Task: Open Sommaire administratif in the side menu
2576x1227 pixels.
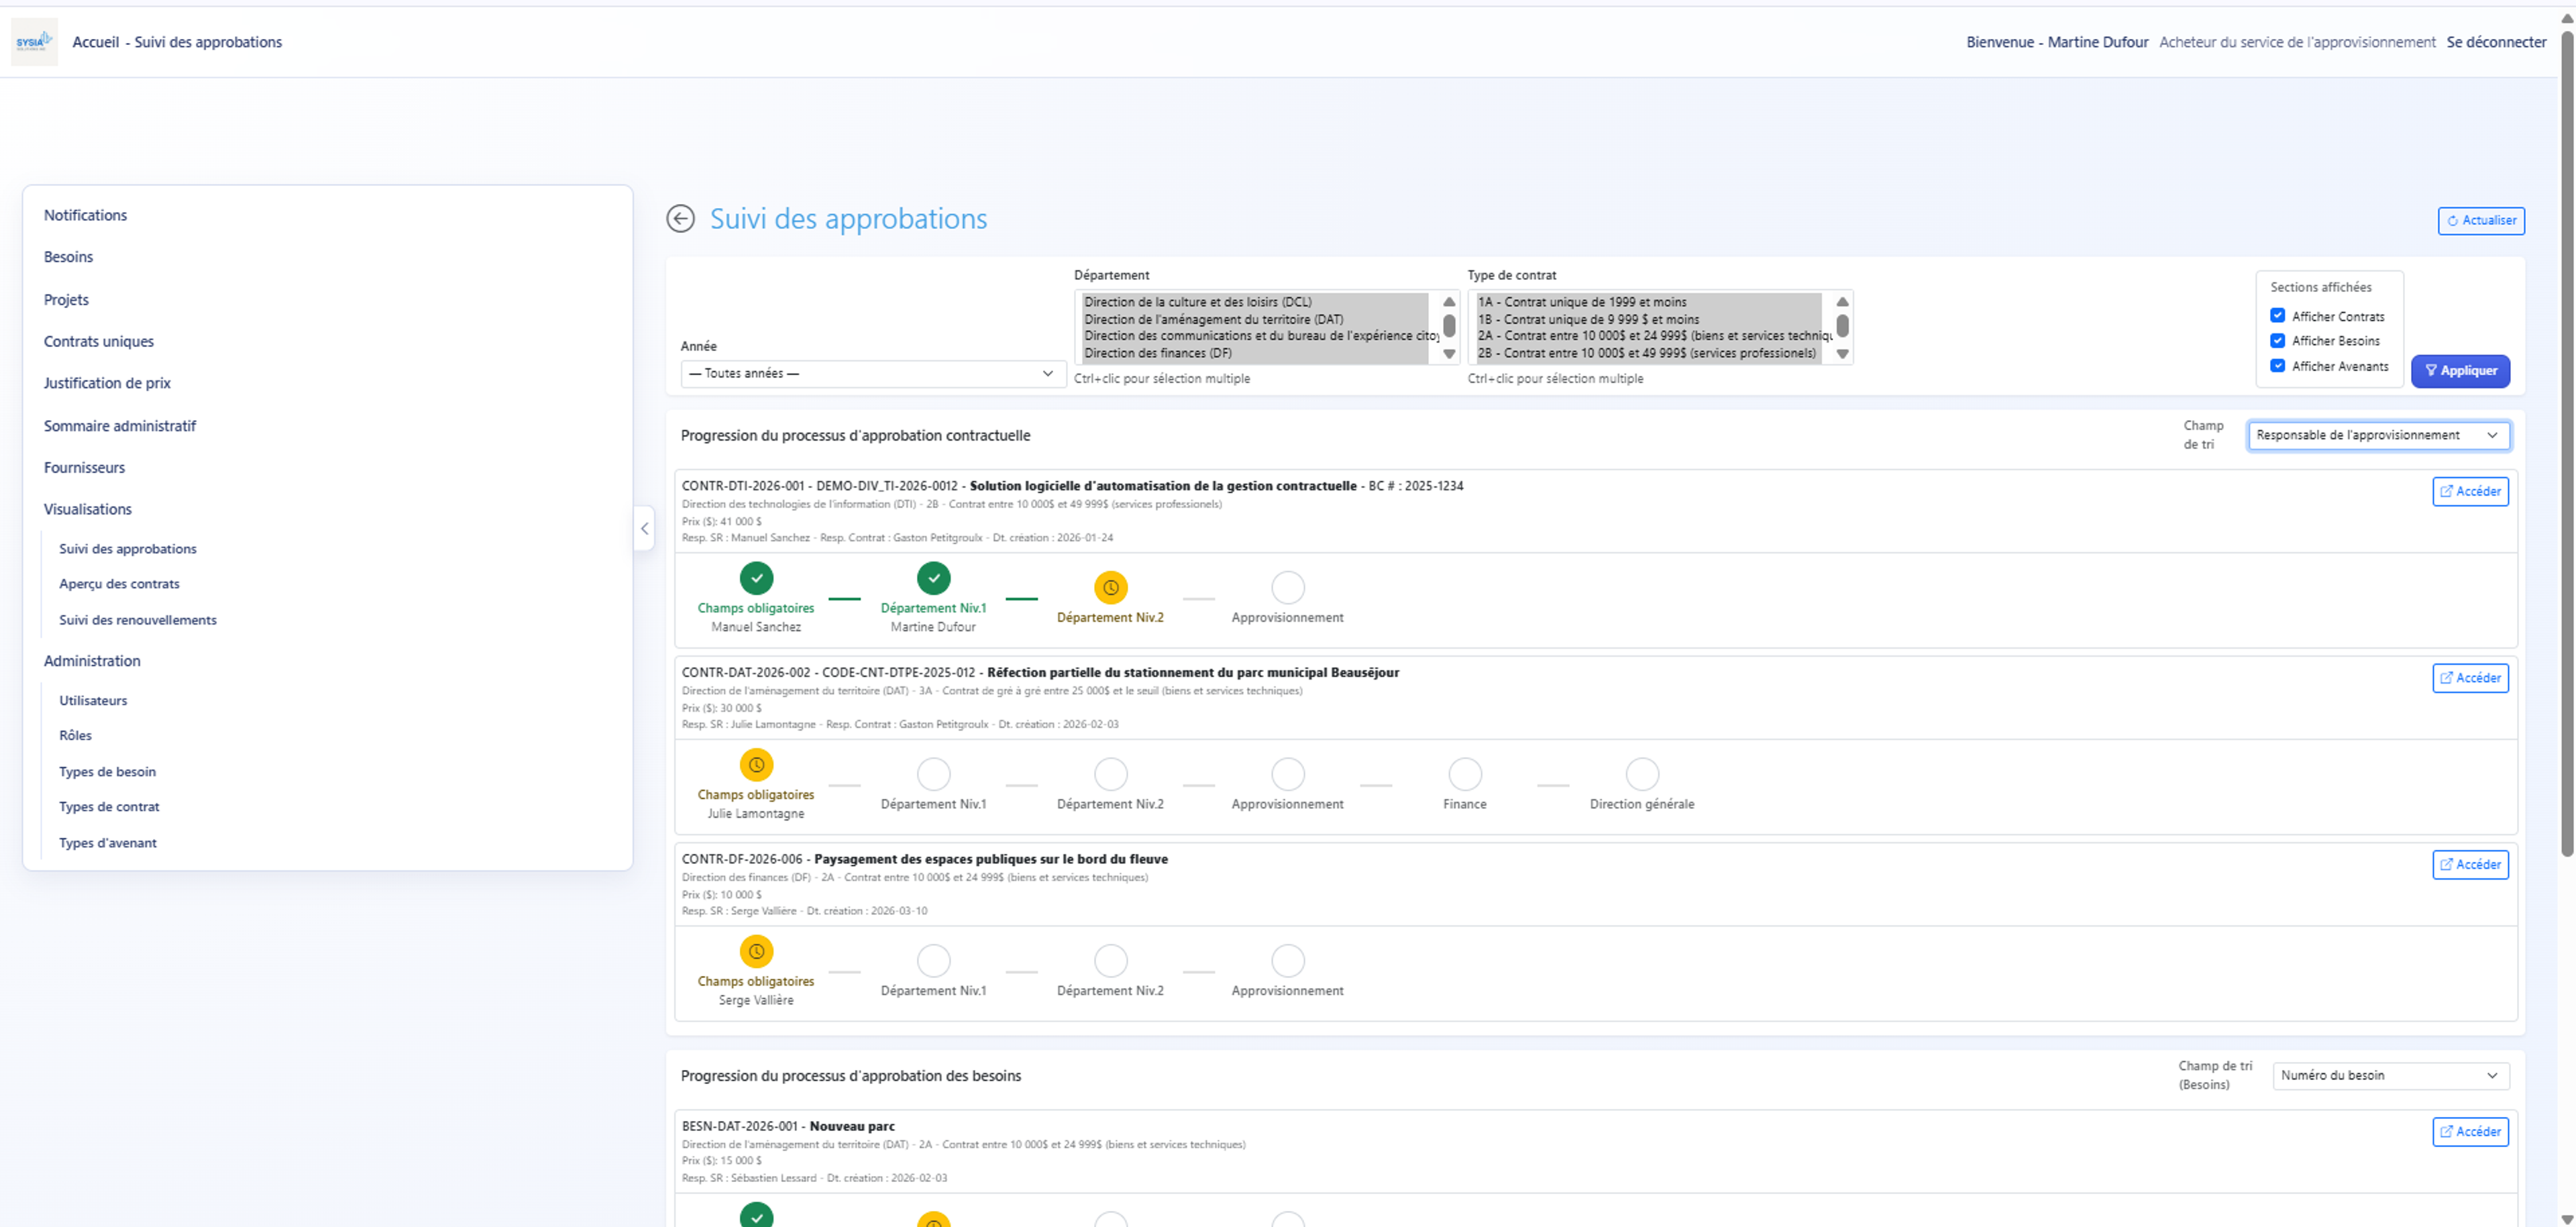Action: click(120, 426)
